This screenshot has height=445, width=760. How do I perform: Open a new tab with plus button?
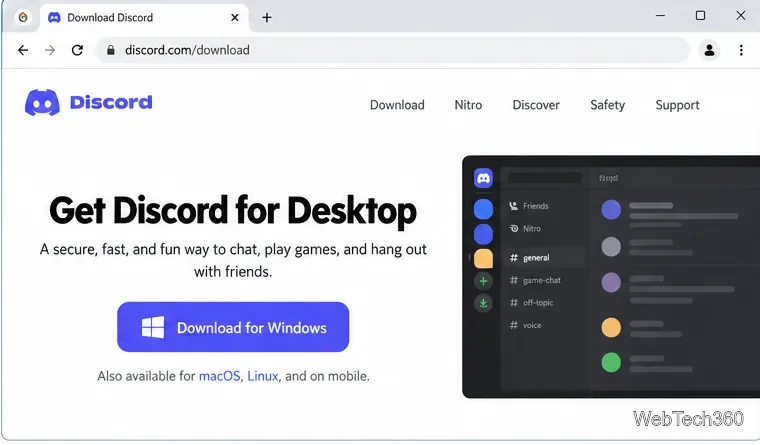tap(267, 17)
